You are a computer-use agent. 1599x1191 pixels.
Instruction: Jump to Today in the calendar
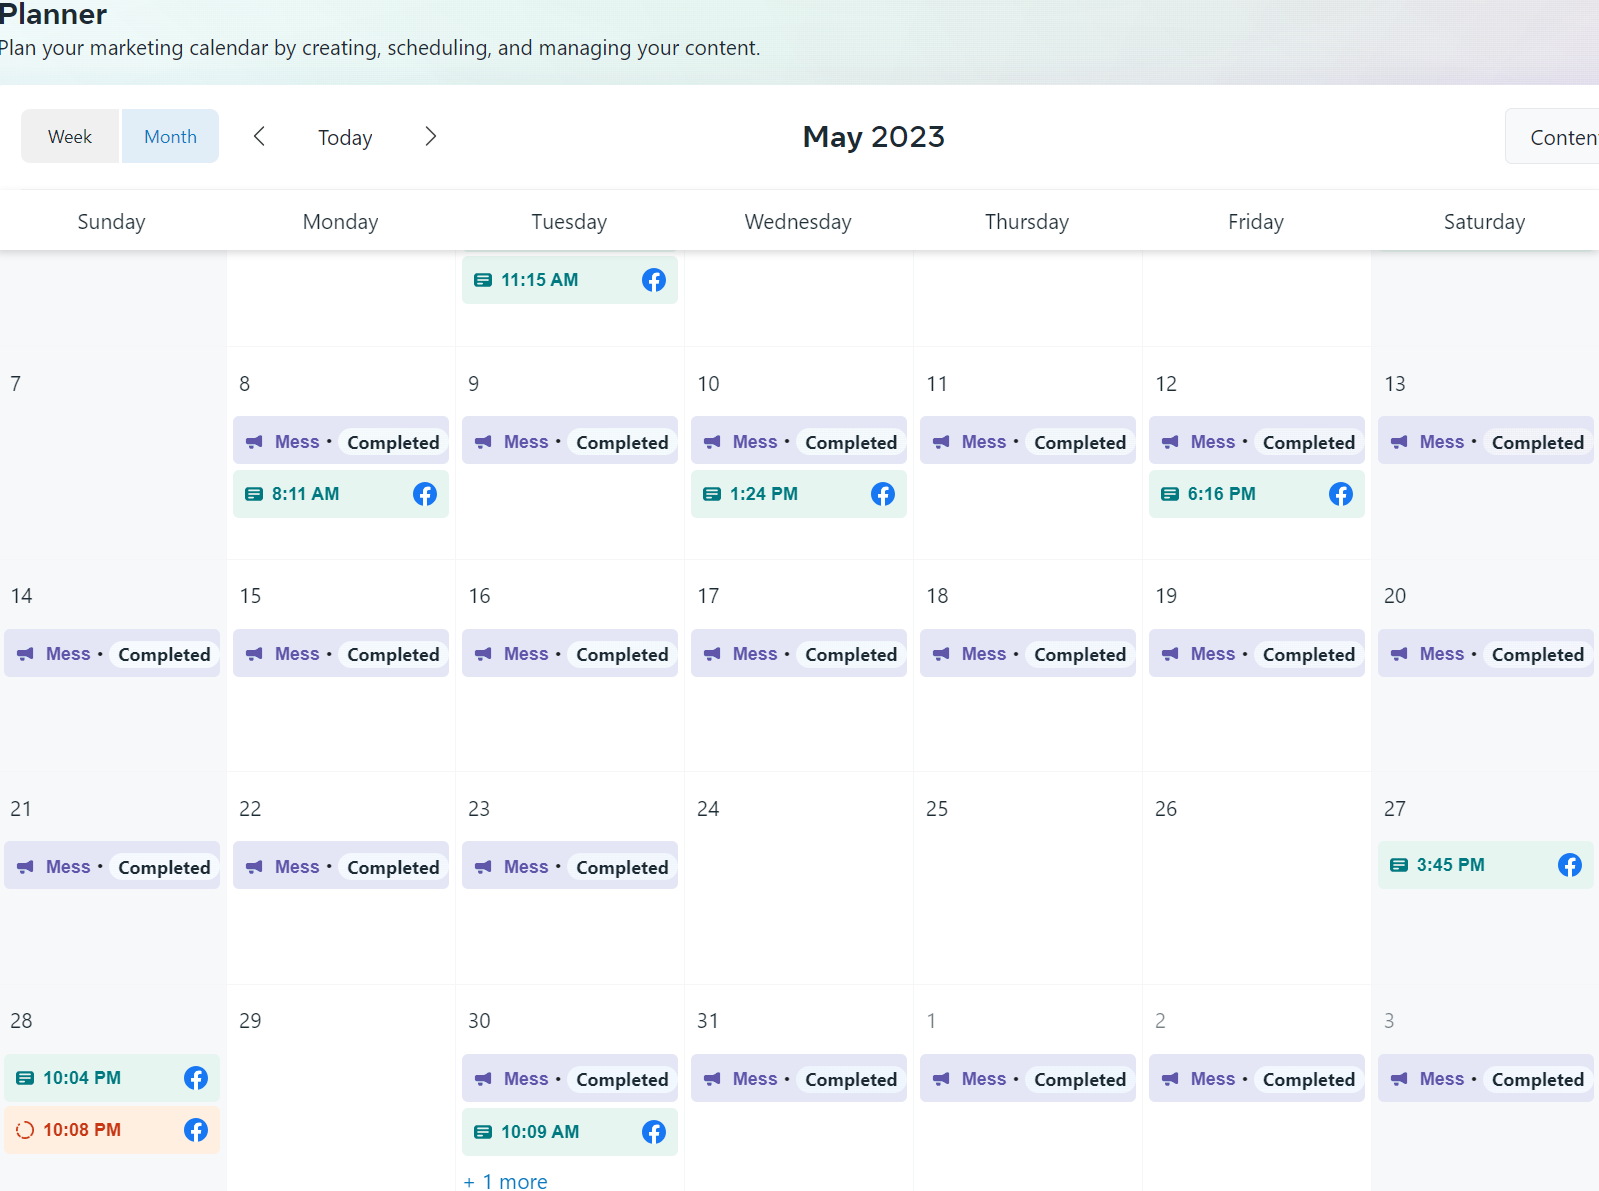coord(345,137)
